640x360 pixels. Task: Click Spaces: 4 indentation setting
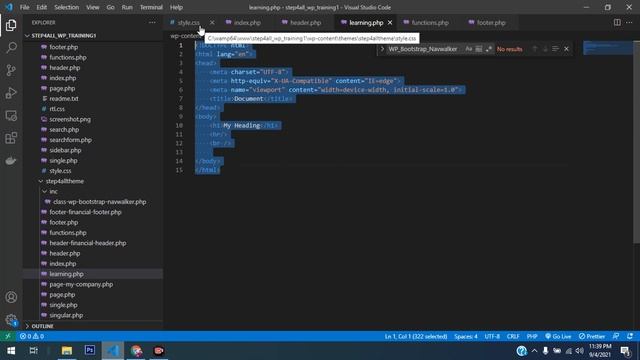point(466,336)
